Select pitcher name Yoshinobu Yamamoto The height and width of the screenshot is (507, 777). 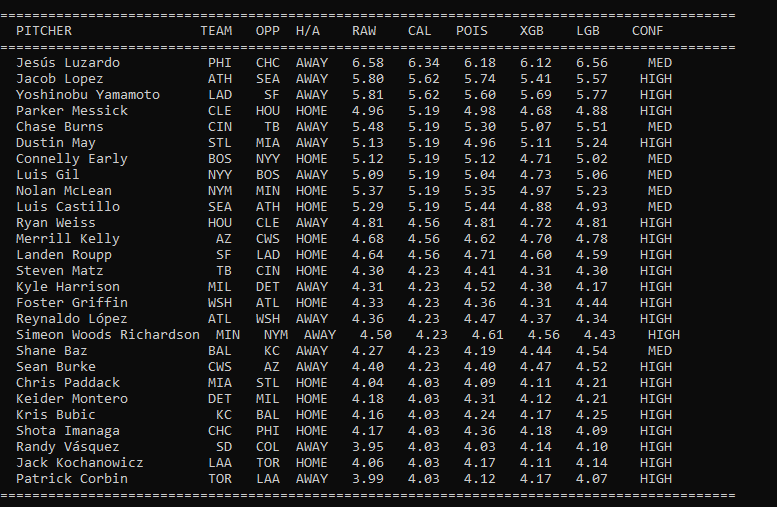[88, 95]
